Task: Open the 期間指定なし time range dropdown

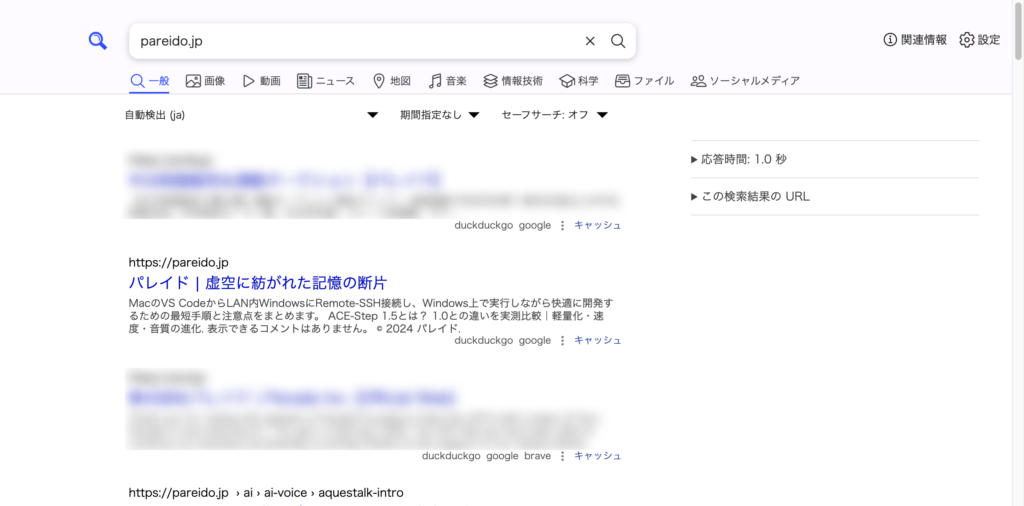Action: click(440, 115)
